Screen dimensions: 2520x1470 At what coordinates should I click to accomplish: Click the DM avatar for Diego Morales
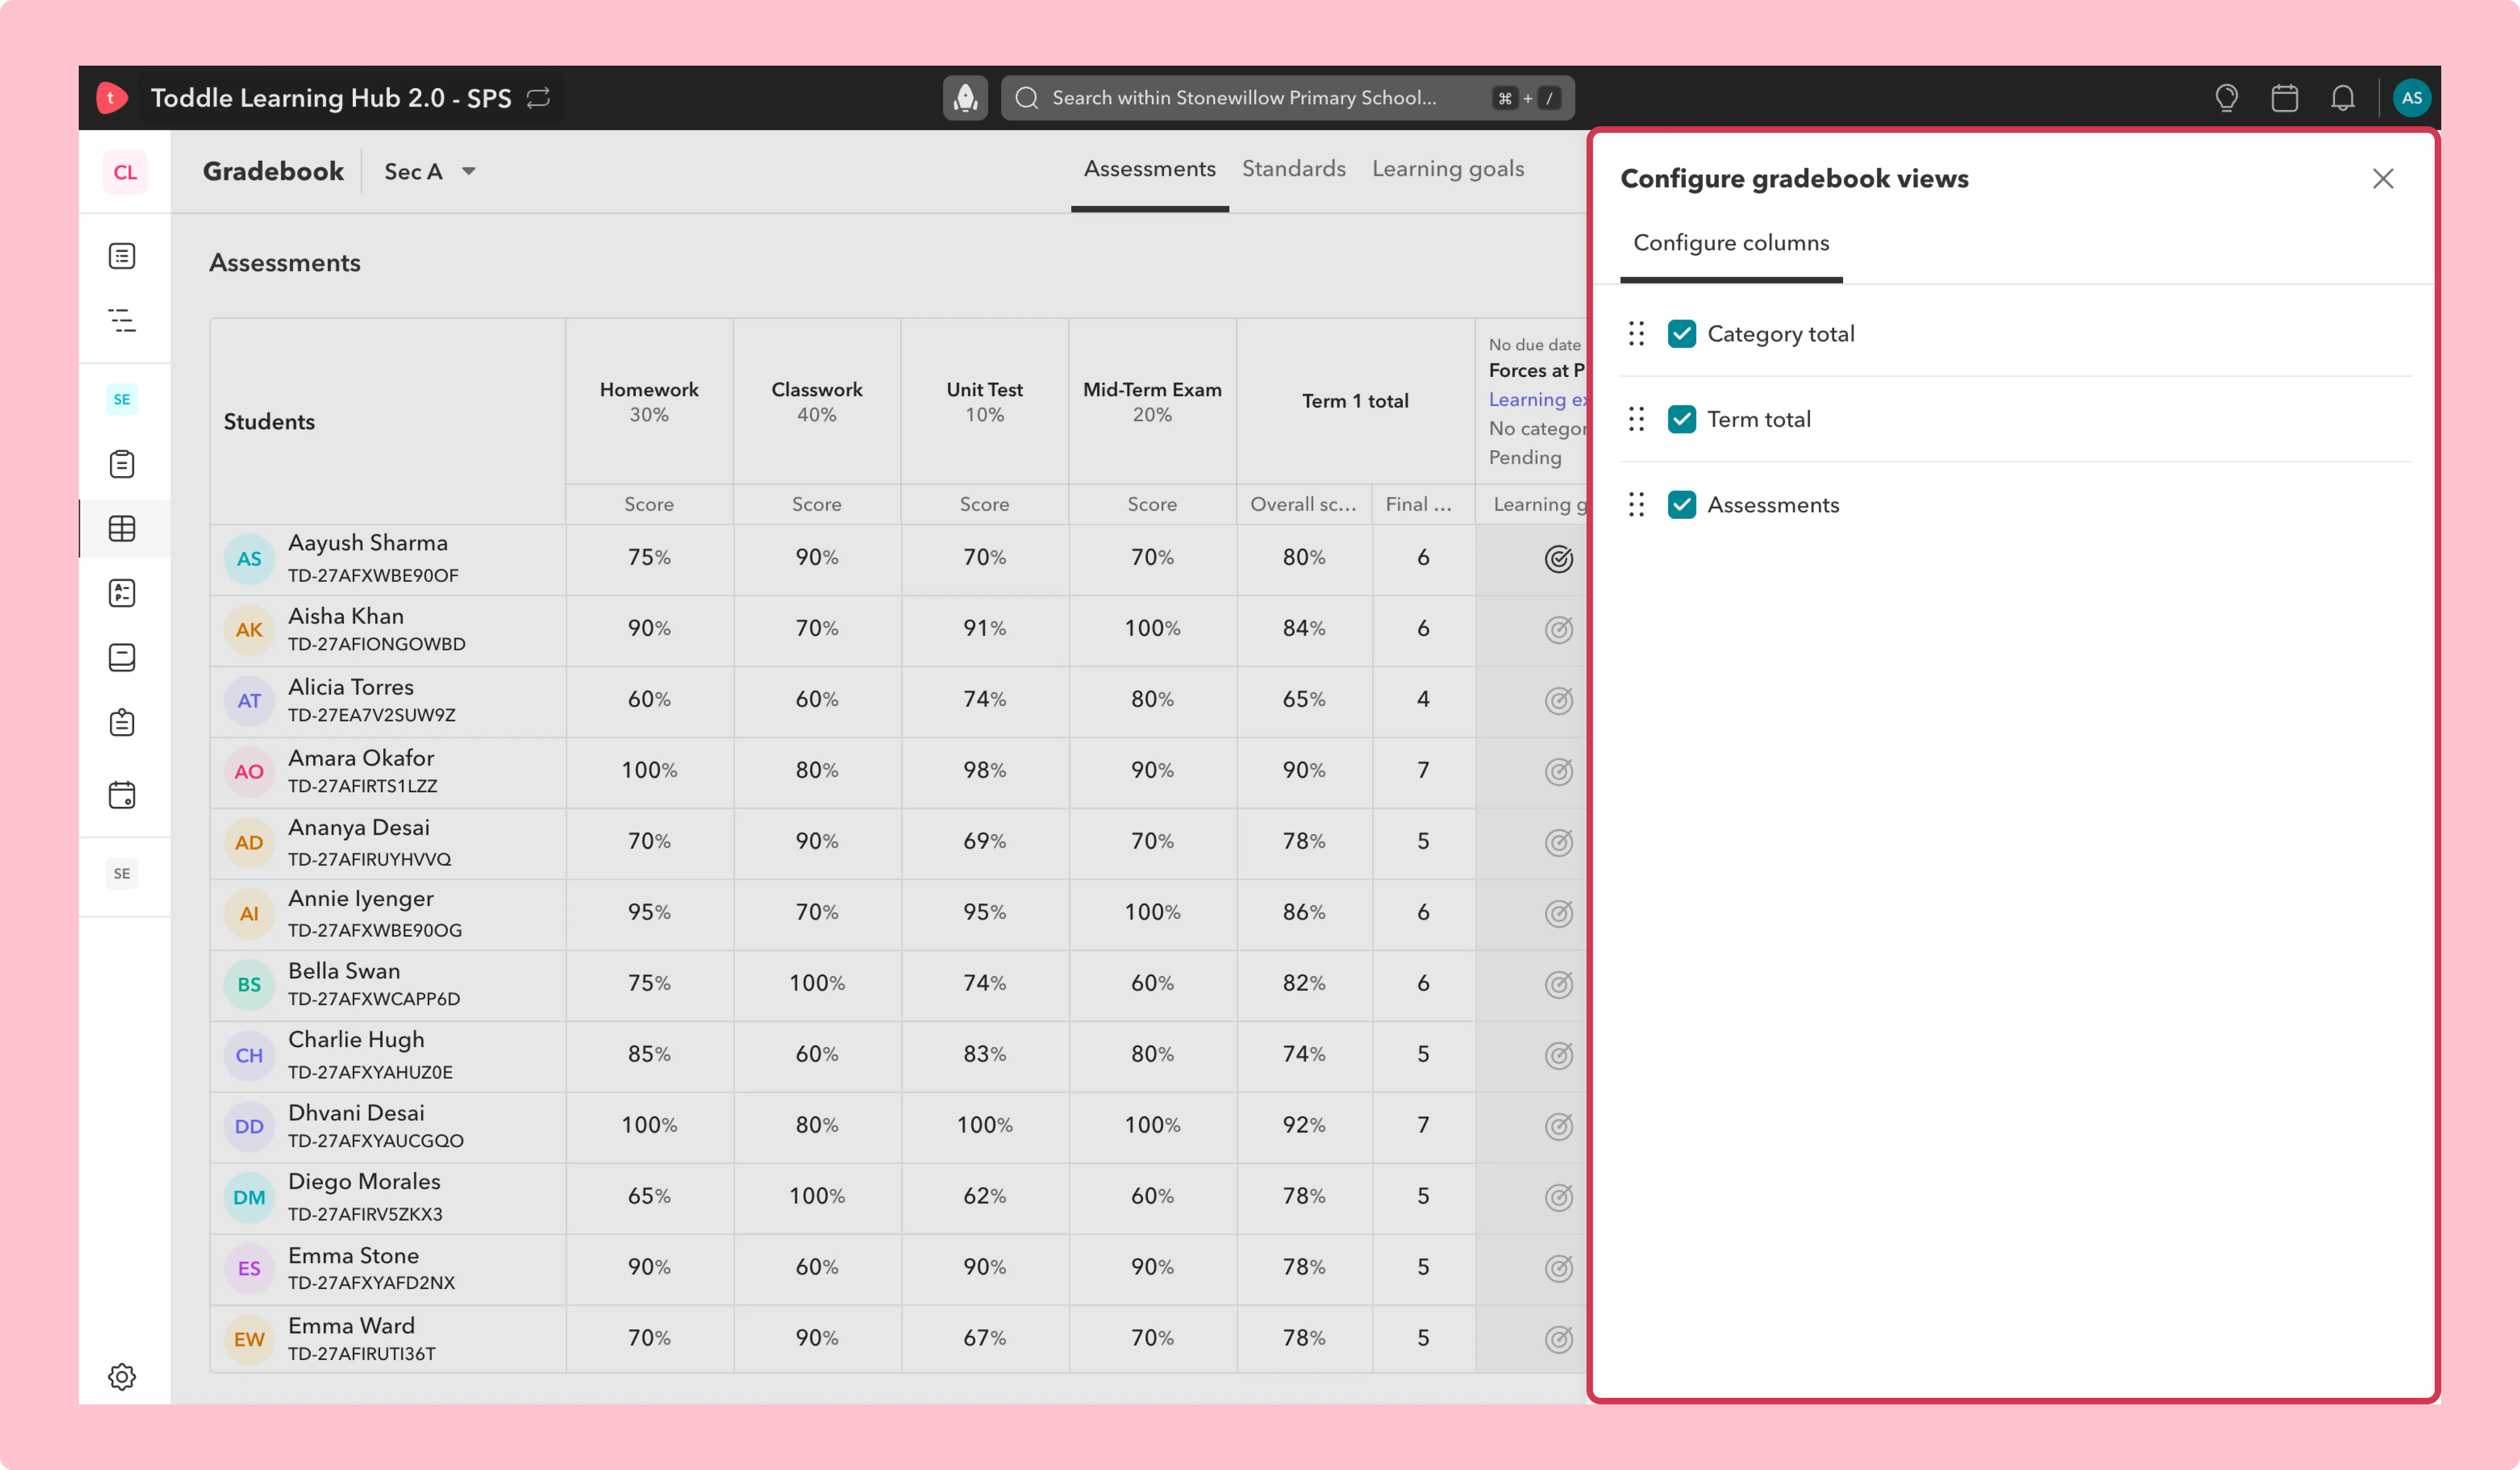(249, 1198)
